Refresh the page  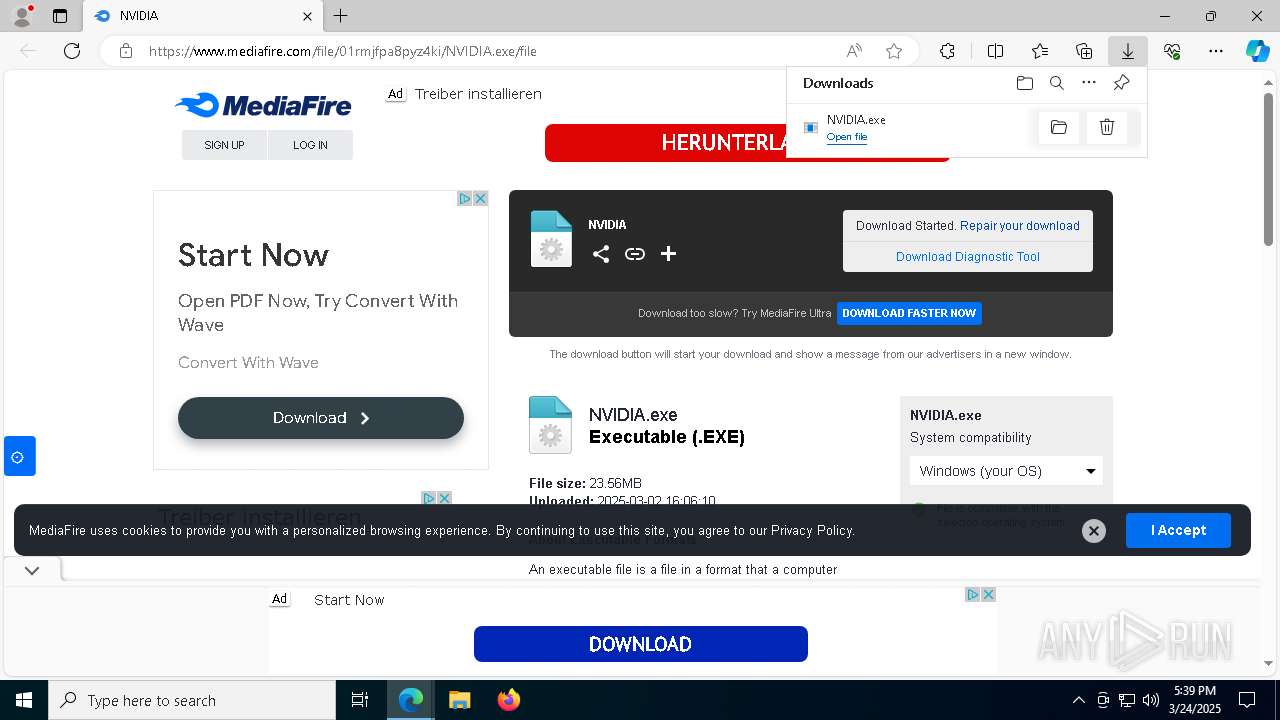point(72,51)
